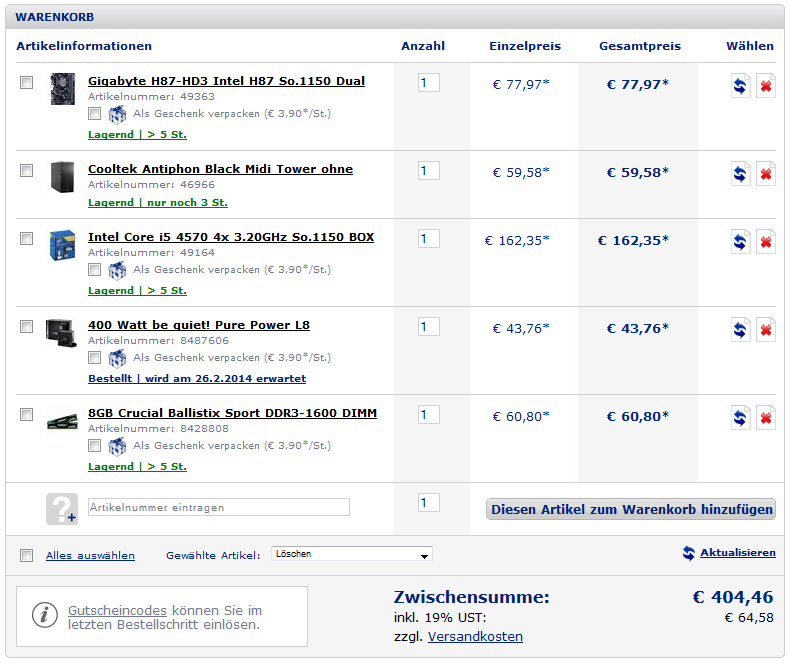This screenshot has width=789, height=664.
Task: Enable gift wrapping for Intel Core i5
Action: click(x=94, y=270)
